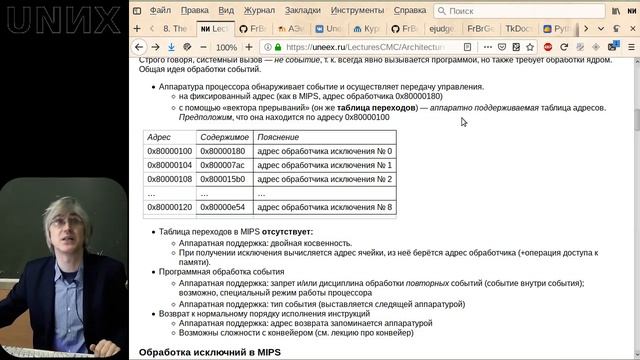Viewport: 640px width, 360px height.
Task: Select the active 'Lect' tab
Action: click(x=215, y=29)
